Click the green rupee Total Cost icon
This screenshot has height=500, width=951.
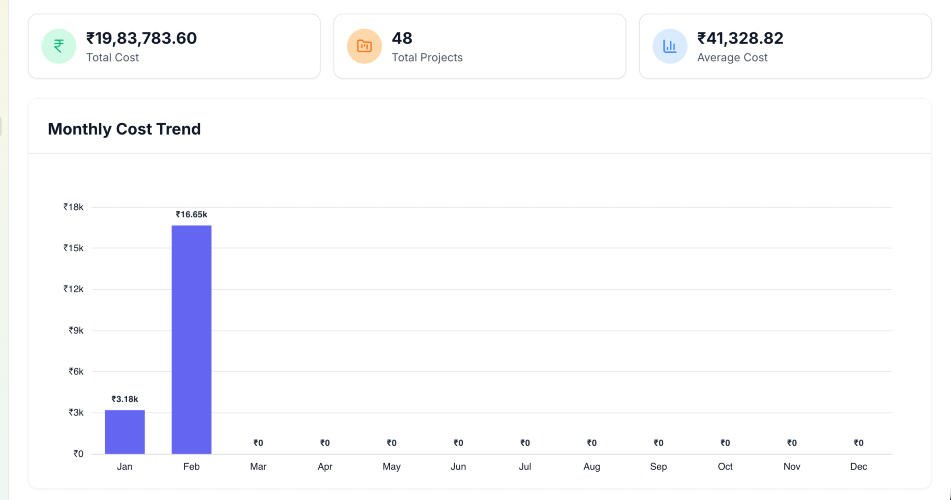59,46
